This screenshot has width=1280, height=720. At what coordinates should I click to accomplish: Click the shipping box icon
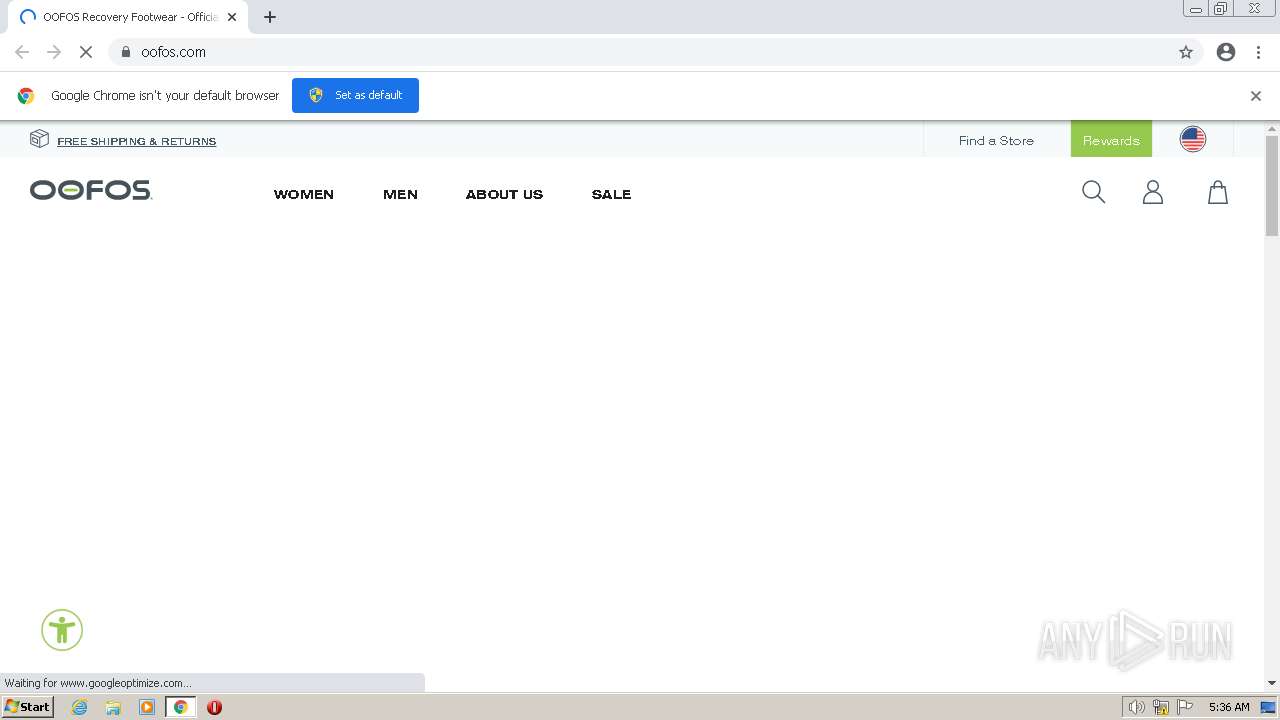coord(39,139)
